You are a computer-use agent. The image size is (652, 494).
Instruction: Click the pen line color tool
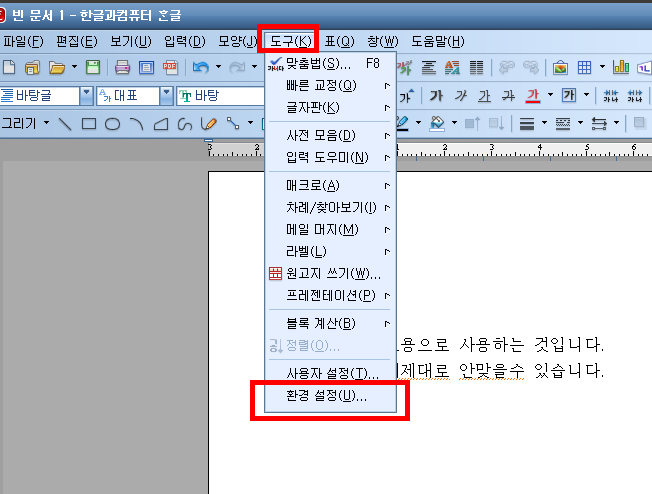point(403,124)
